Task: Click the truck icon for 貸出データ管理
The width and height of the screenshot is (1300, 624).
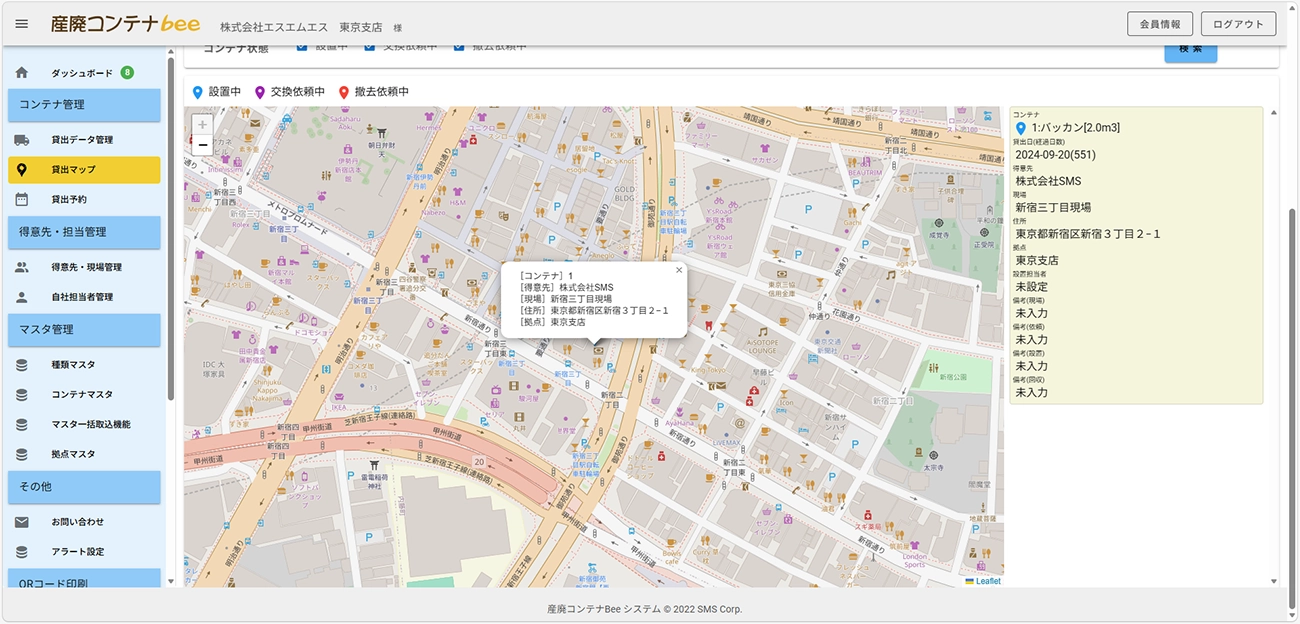Action: (22, 140)
